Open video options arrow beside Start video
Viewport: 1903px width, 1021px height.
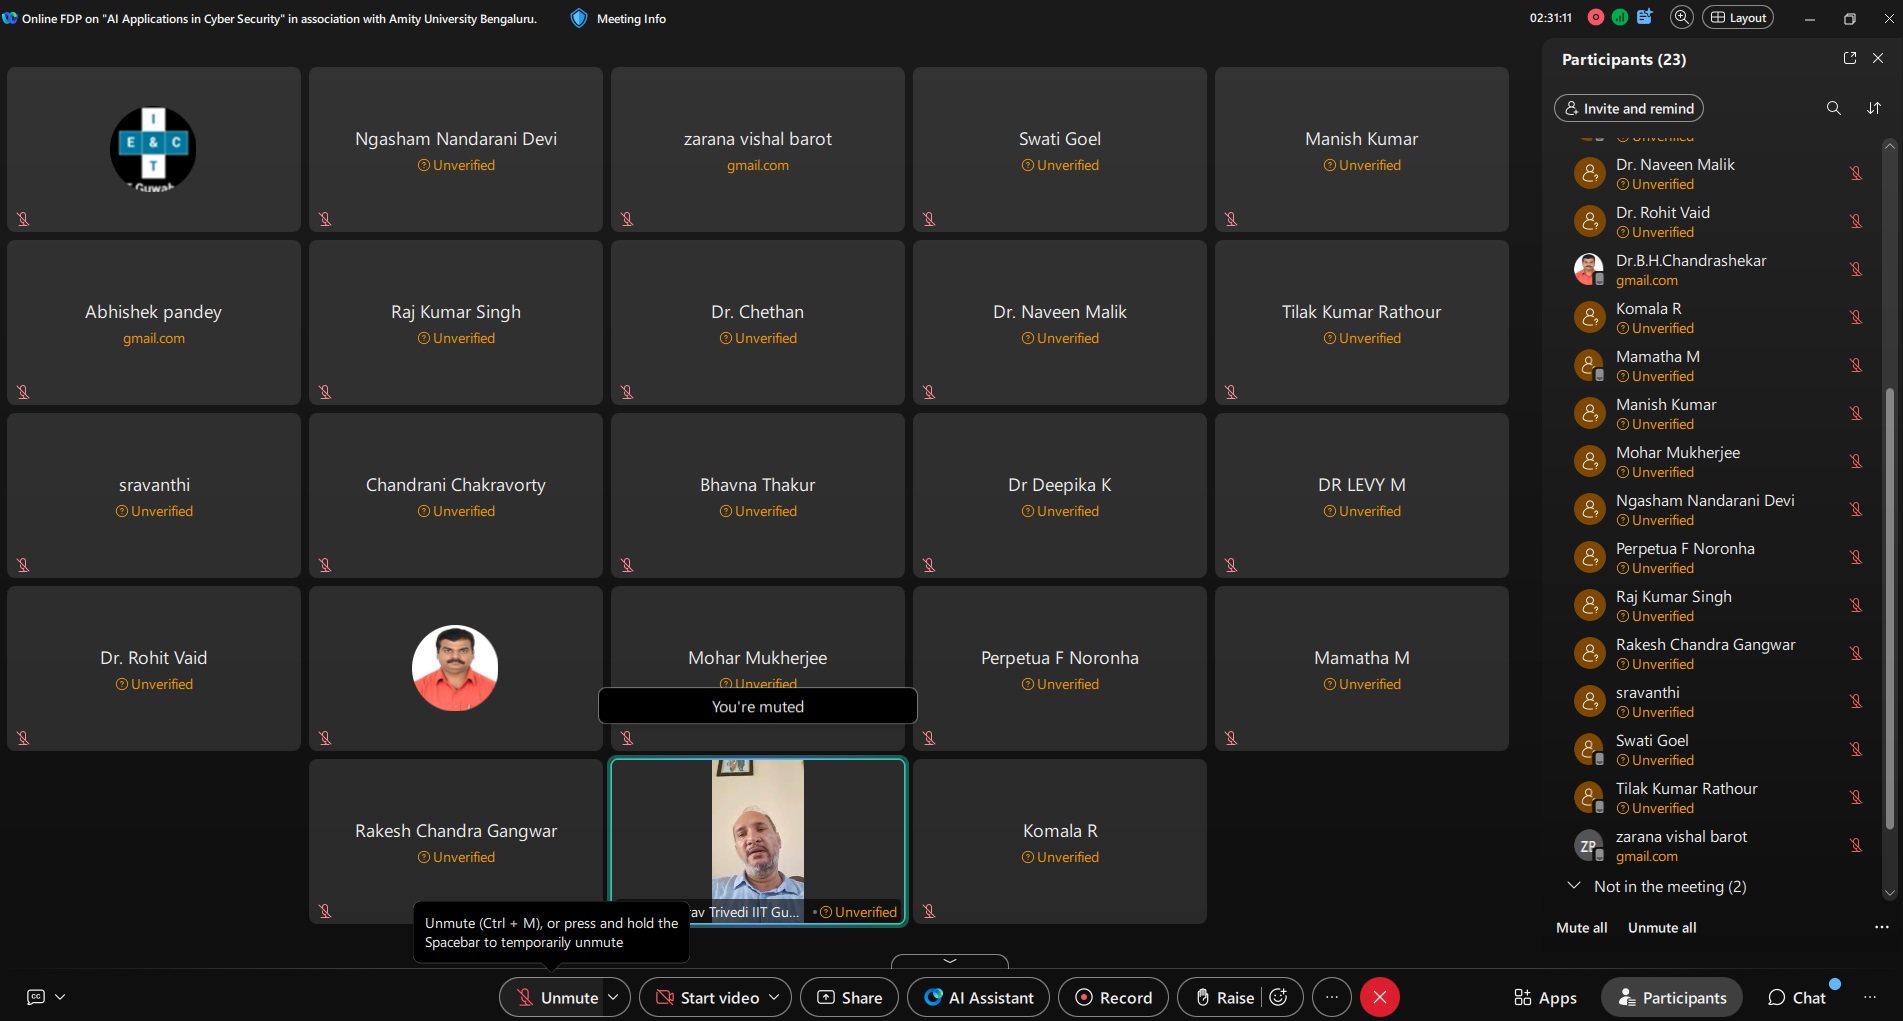click(x=774, y=997)
